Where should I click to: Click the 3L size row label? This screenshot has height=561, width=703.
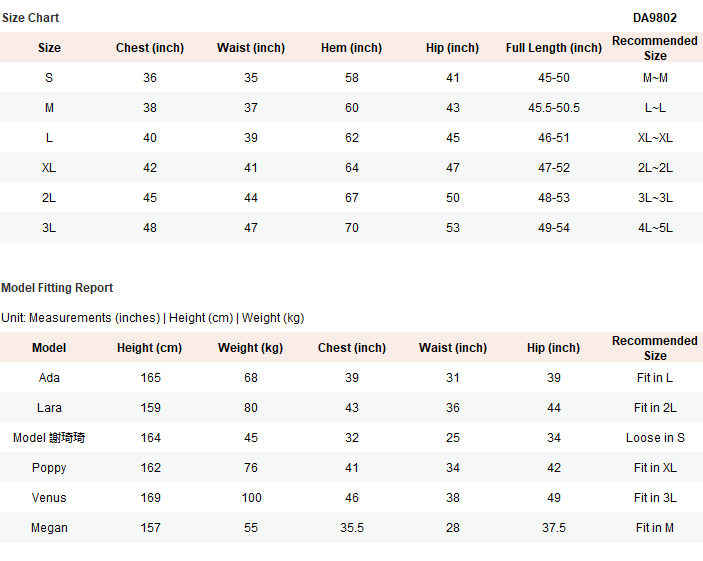(49, 228)
